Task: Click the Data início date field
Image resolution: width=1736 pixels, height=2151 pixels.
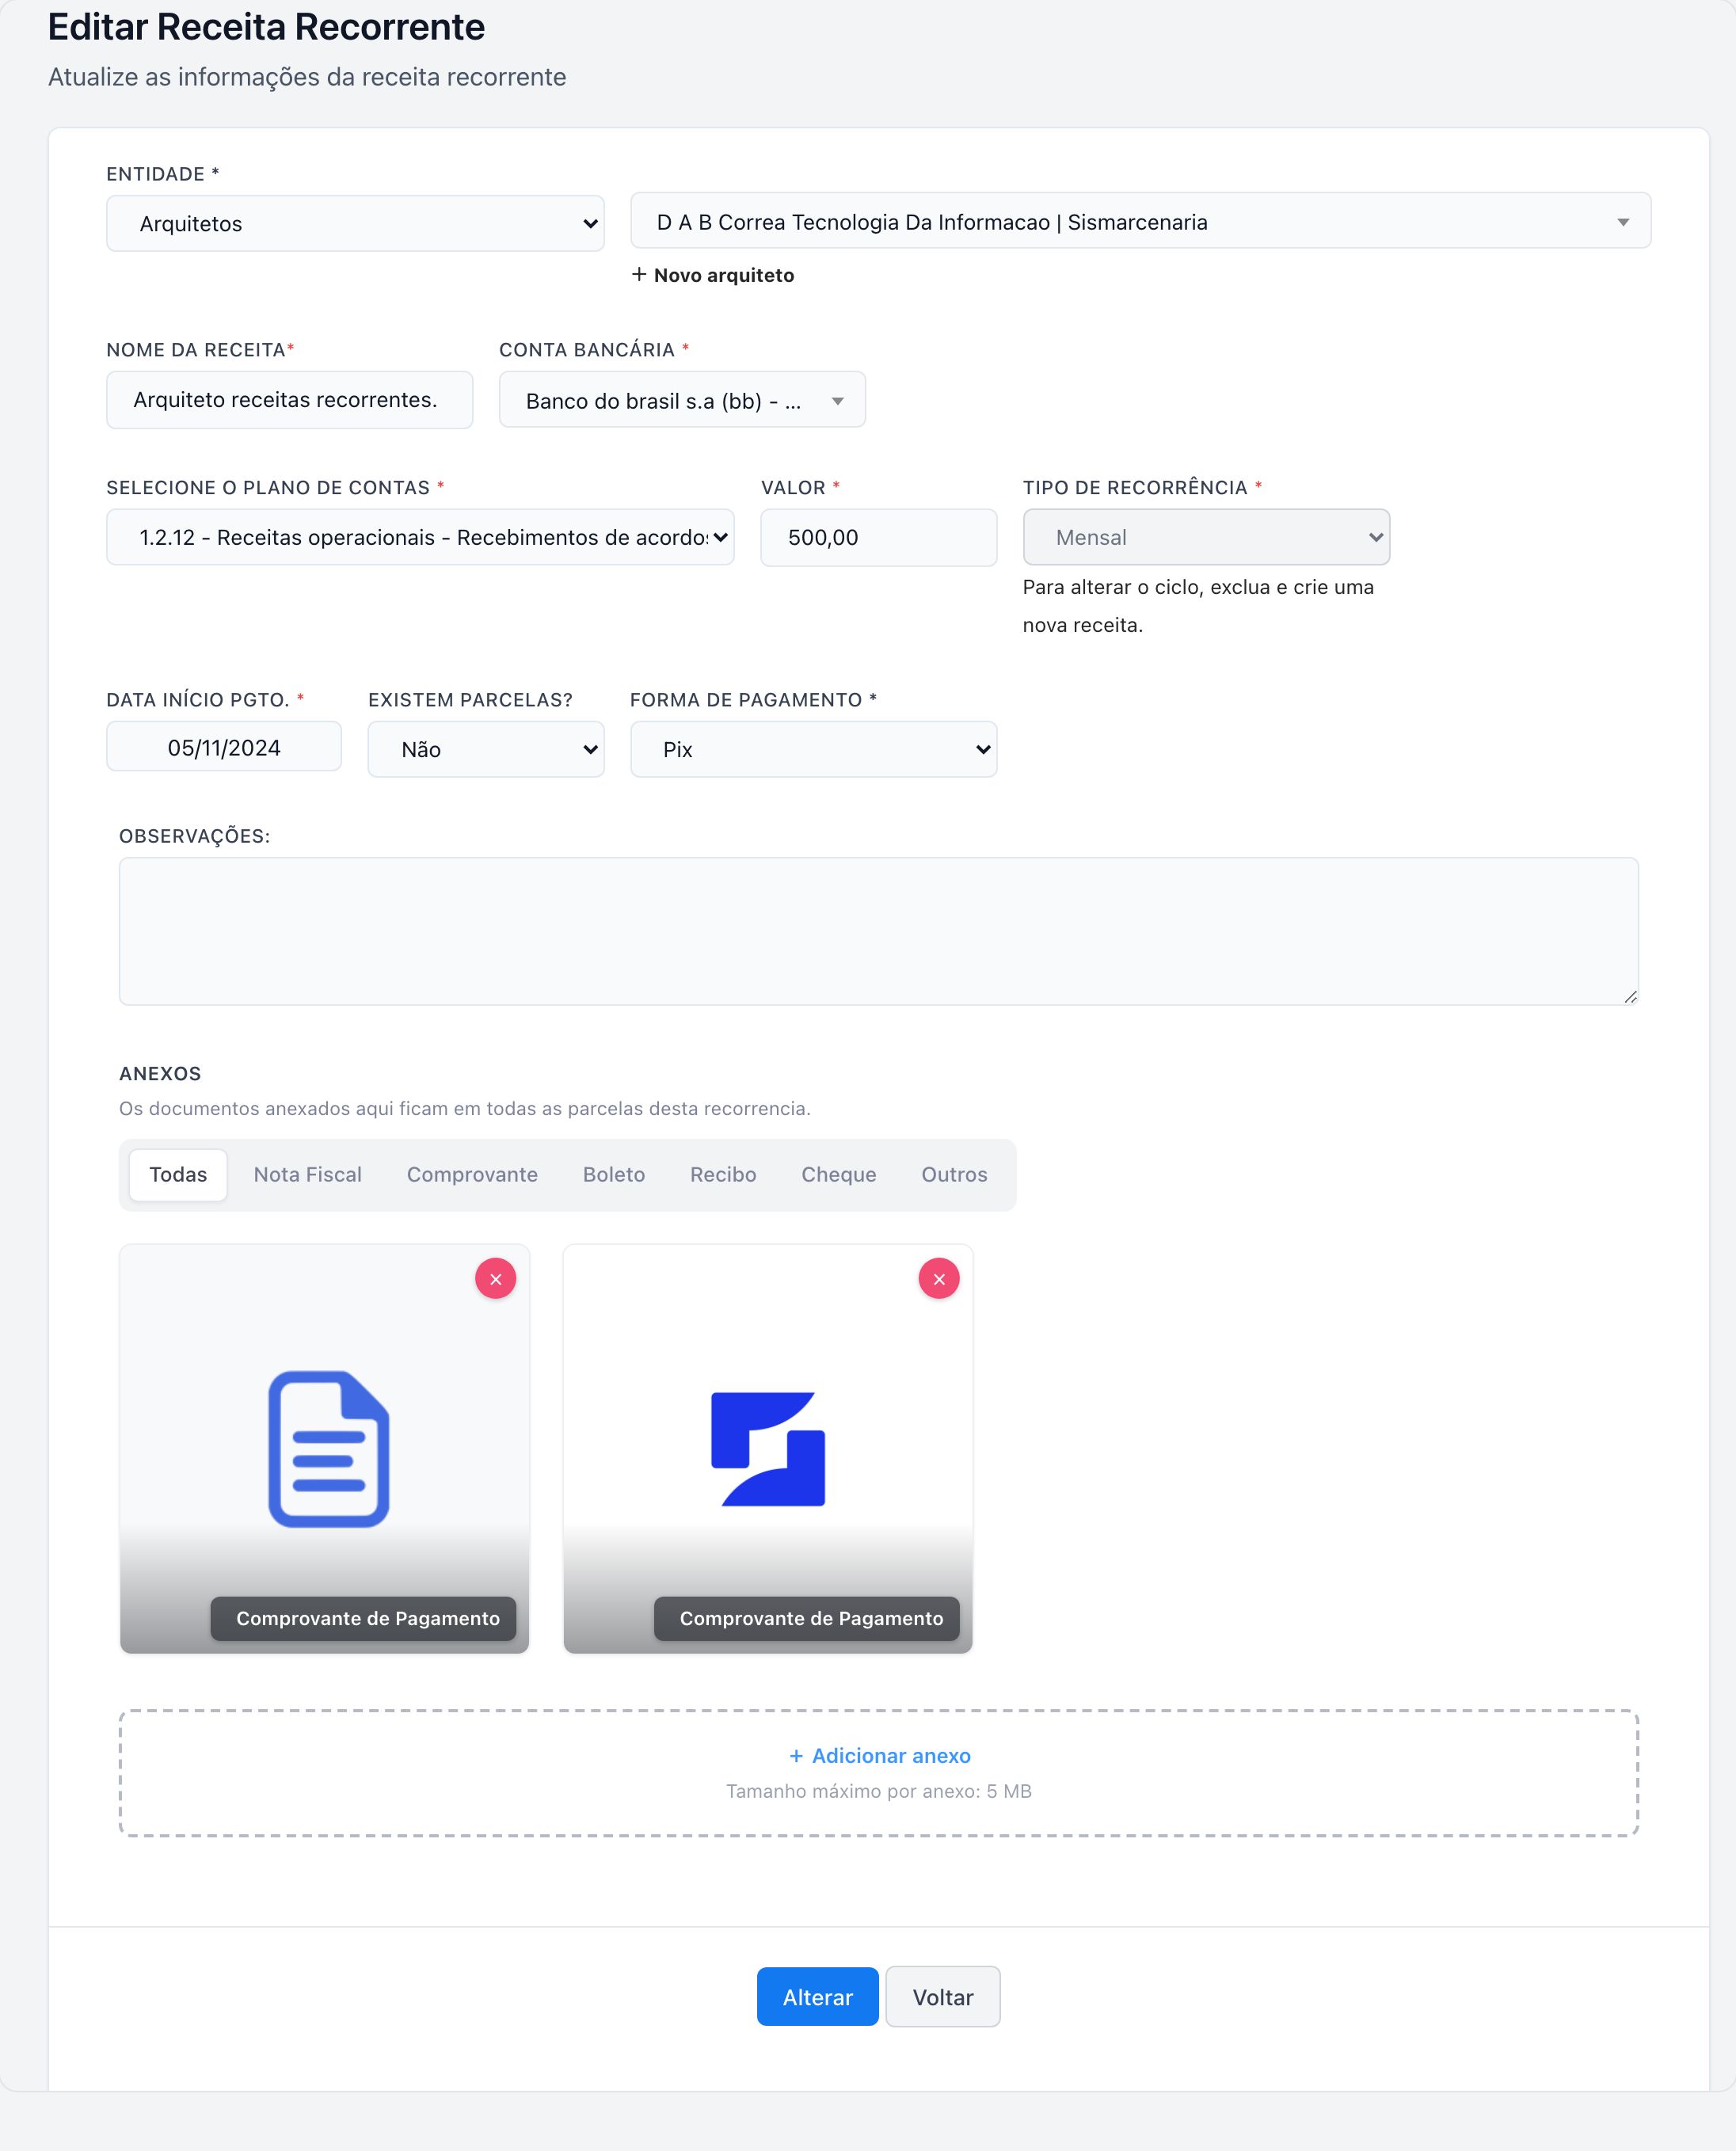Action: pos(224,747)
